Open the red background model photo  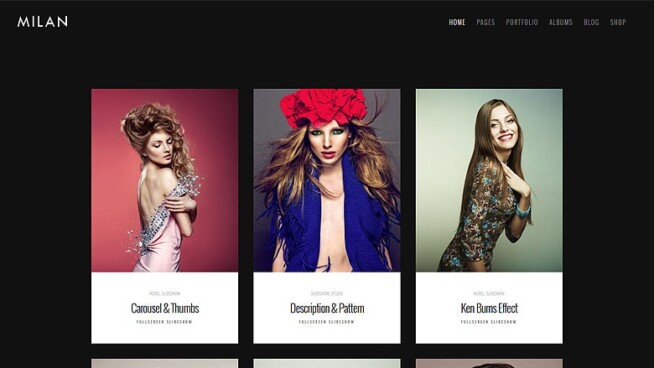tap(165, 180)
